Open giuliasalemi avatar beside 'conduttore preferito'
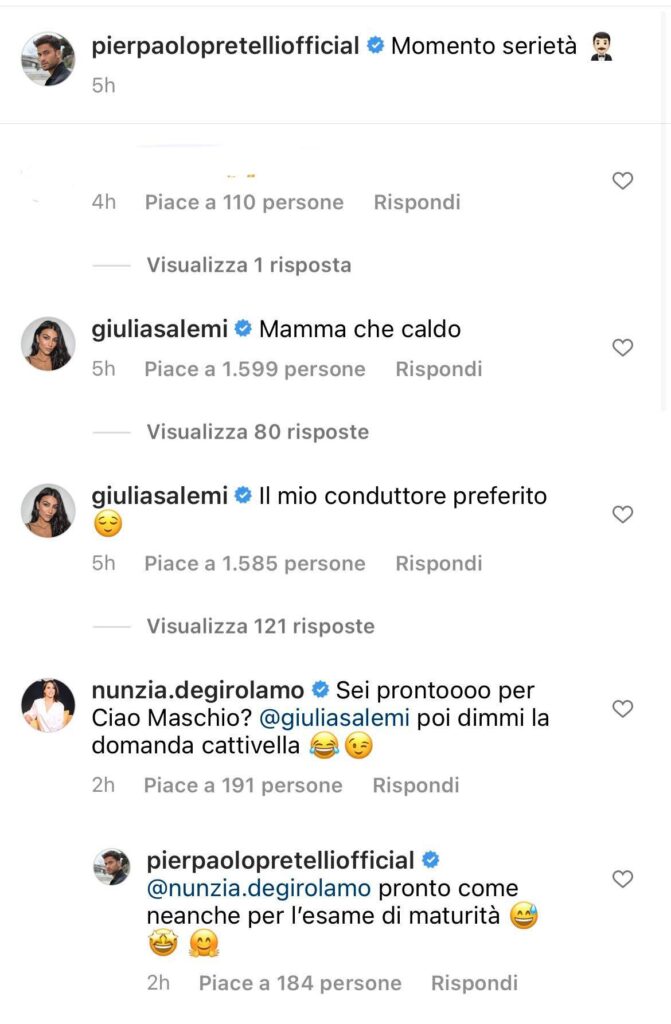The image size is (671, 1024). [x=48, y=511]
